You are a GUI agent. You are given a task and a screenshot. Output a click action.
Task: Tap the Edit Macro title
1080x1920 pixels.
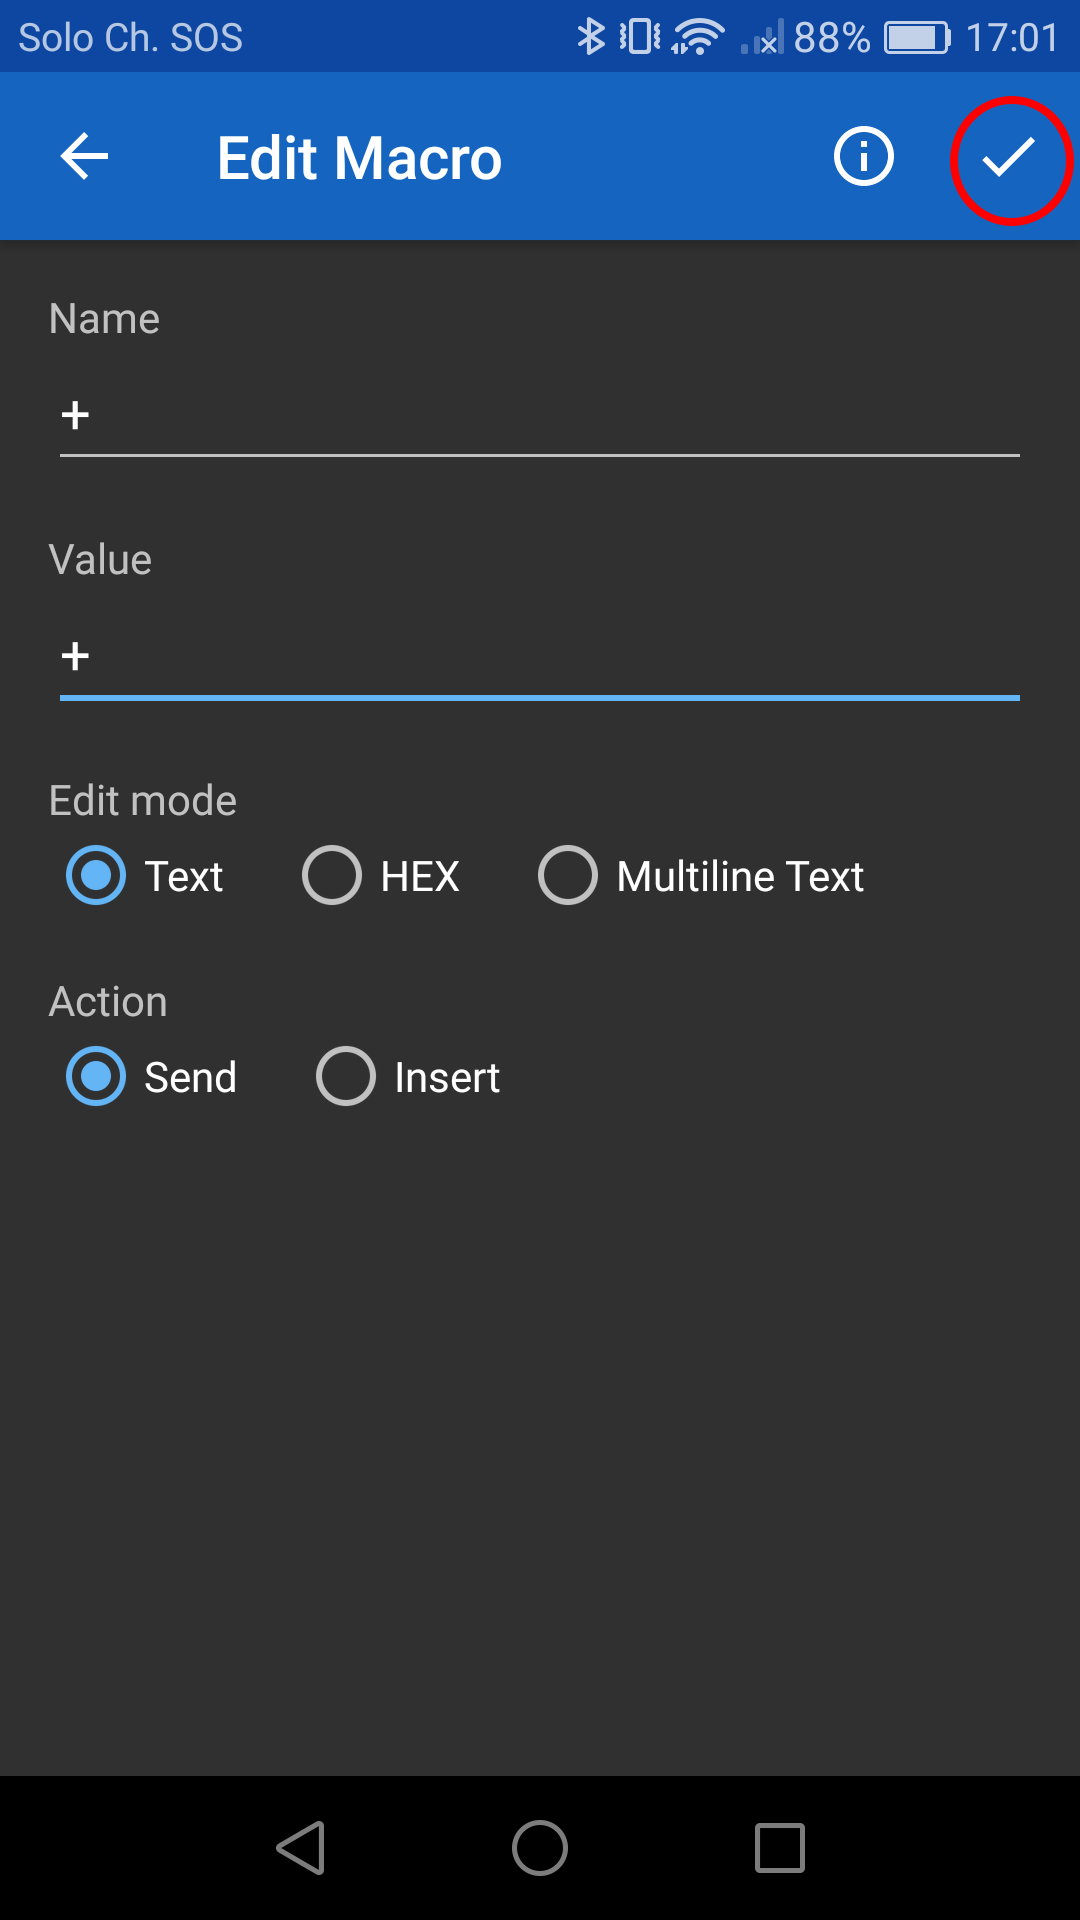tap(359, 158)
